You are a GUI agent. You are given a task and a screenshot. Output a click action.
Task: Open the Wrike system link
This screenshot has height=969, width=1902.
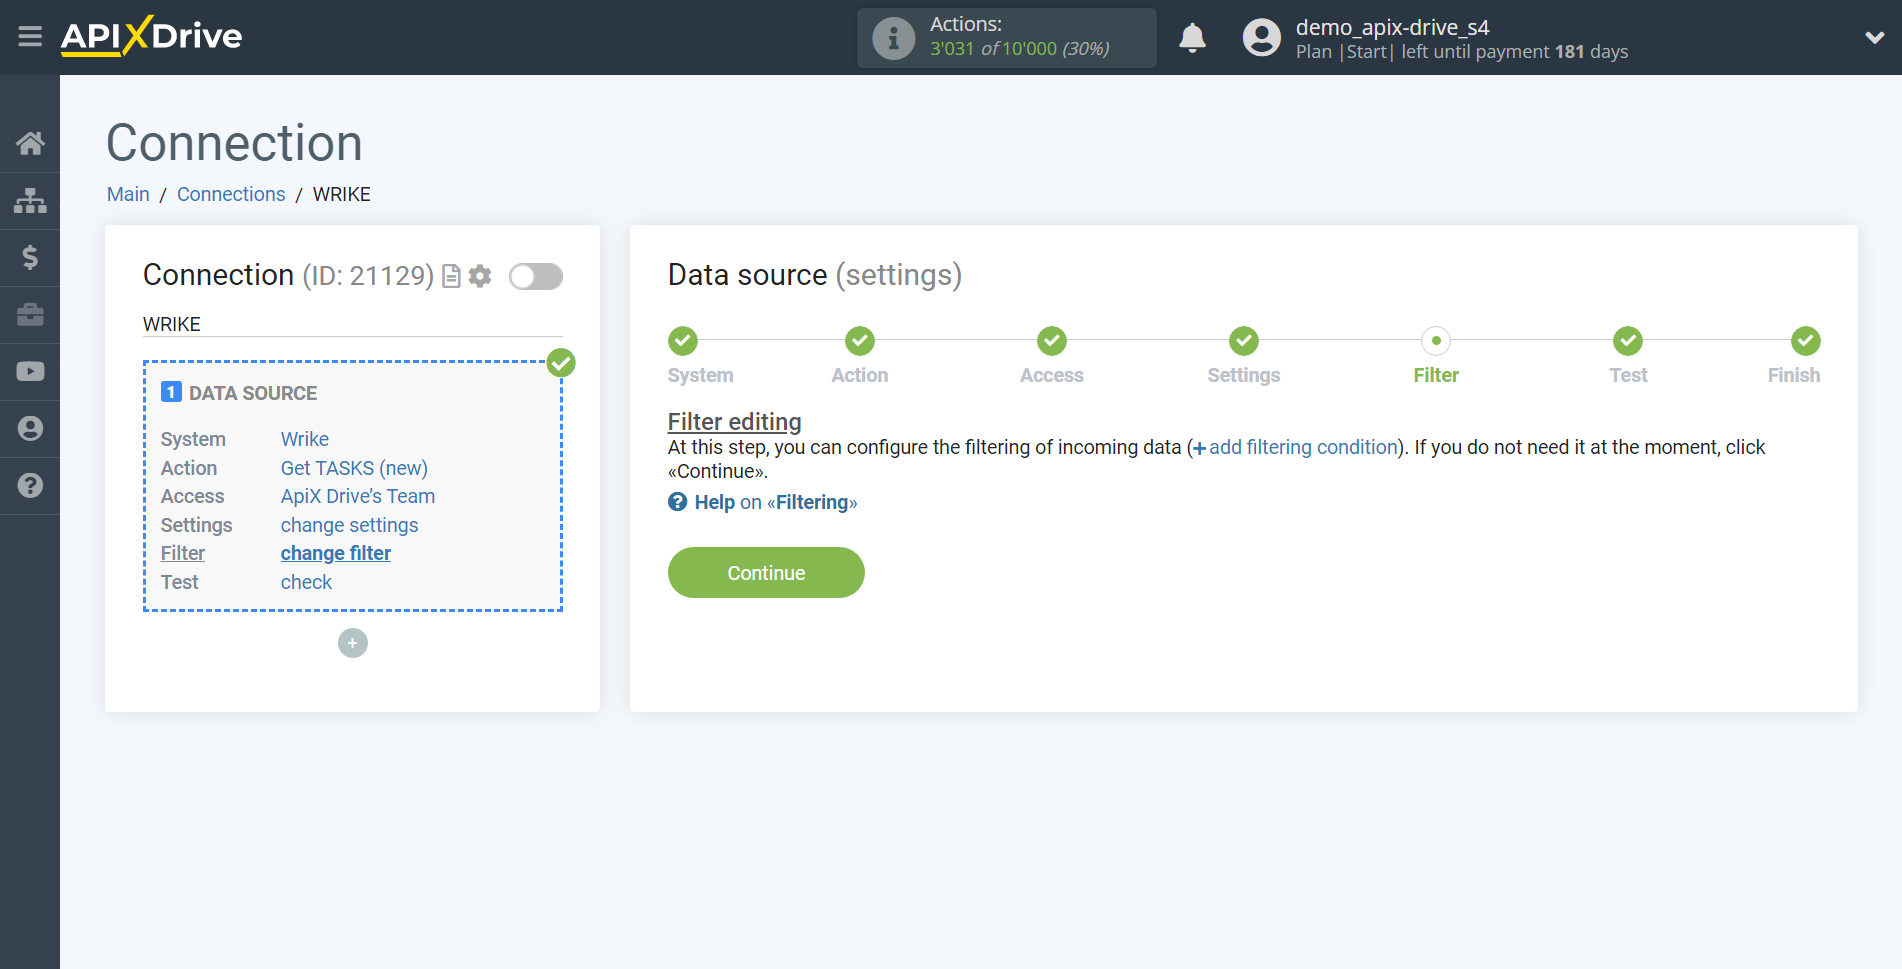305,439
